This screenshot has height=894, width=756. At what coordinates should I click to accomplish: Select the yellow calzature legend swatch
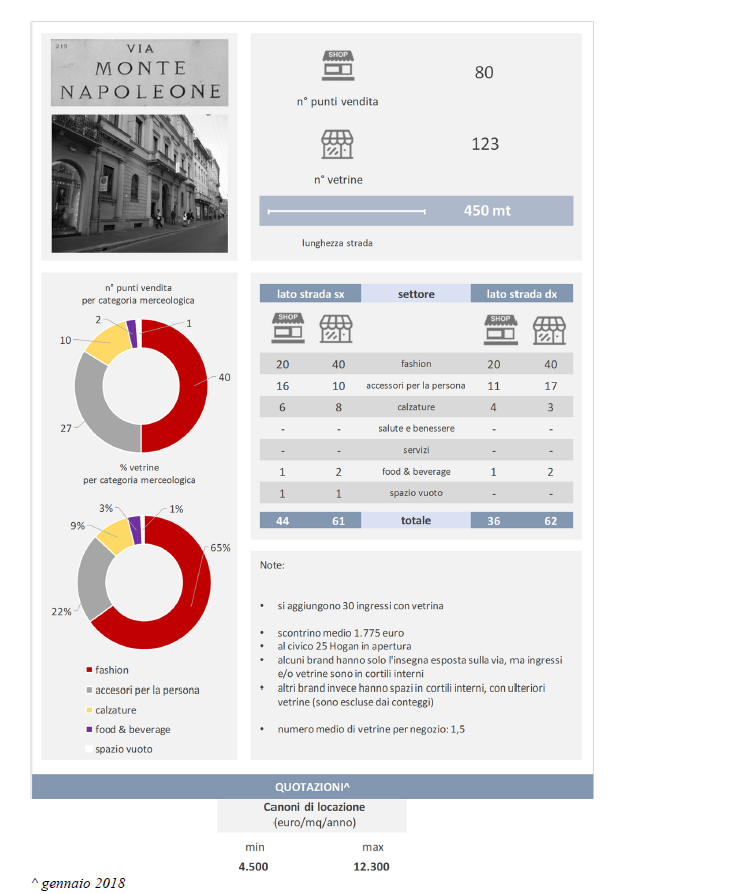[x=89, y=709]
